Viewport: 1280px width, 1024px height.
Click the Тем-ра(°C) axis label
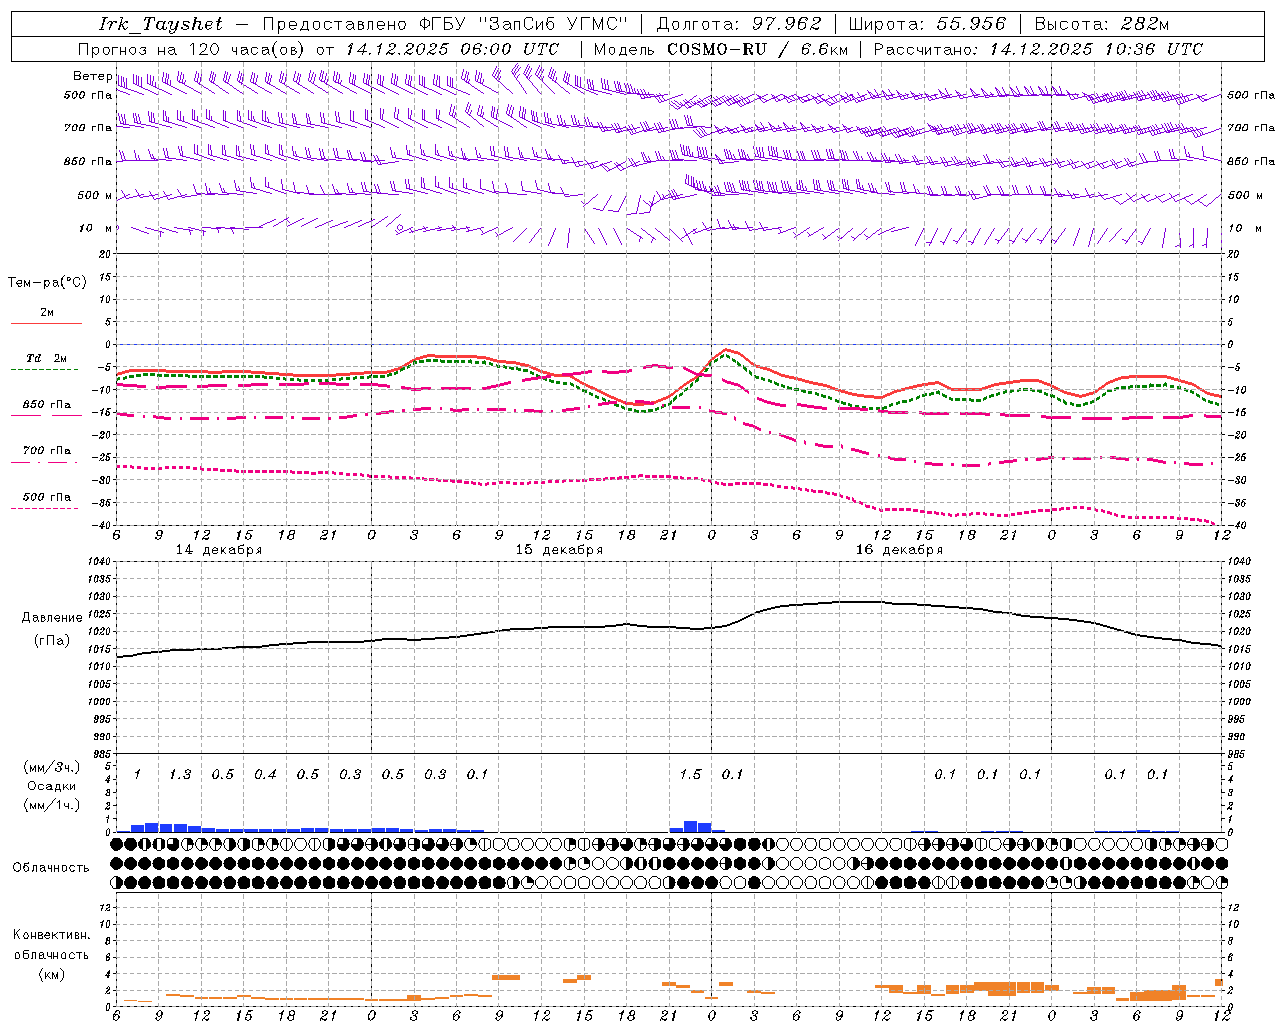47,283
